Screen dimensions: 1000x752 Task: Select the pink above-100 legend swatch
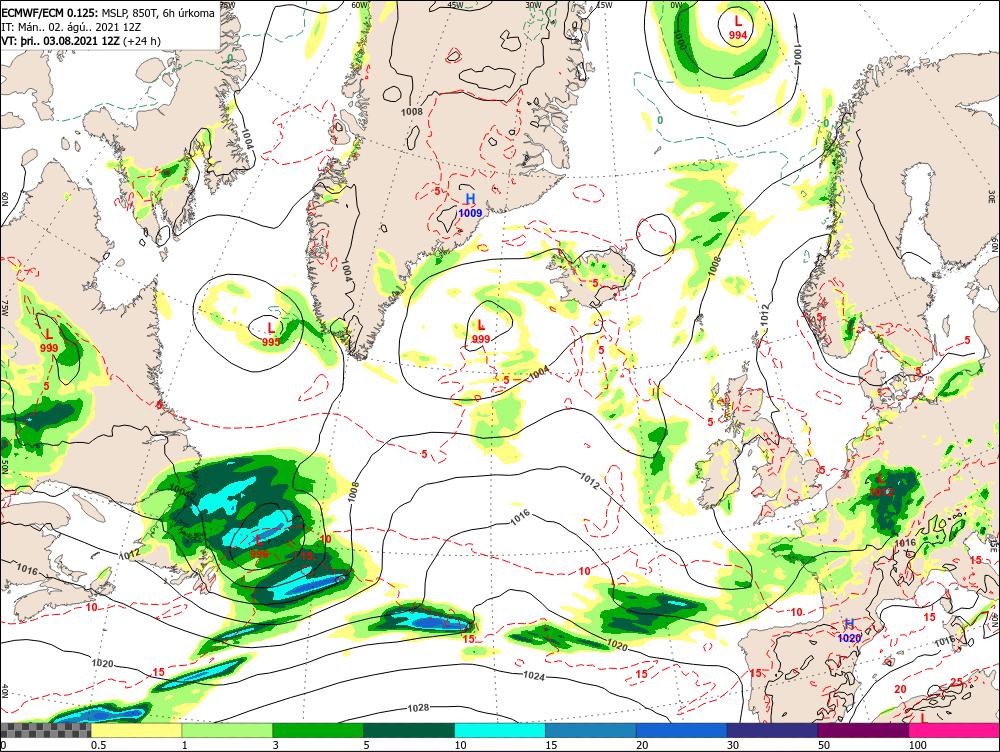(954, 730)
